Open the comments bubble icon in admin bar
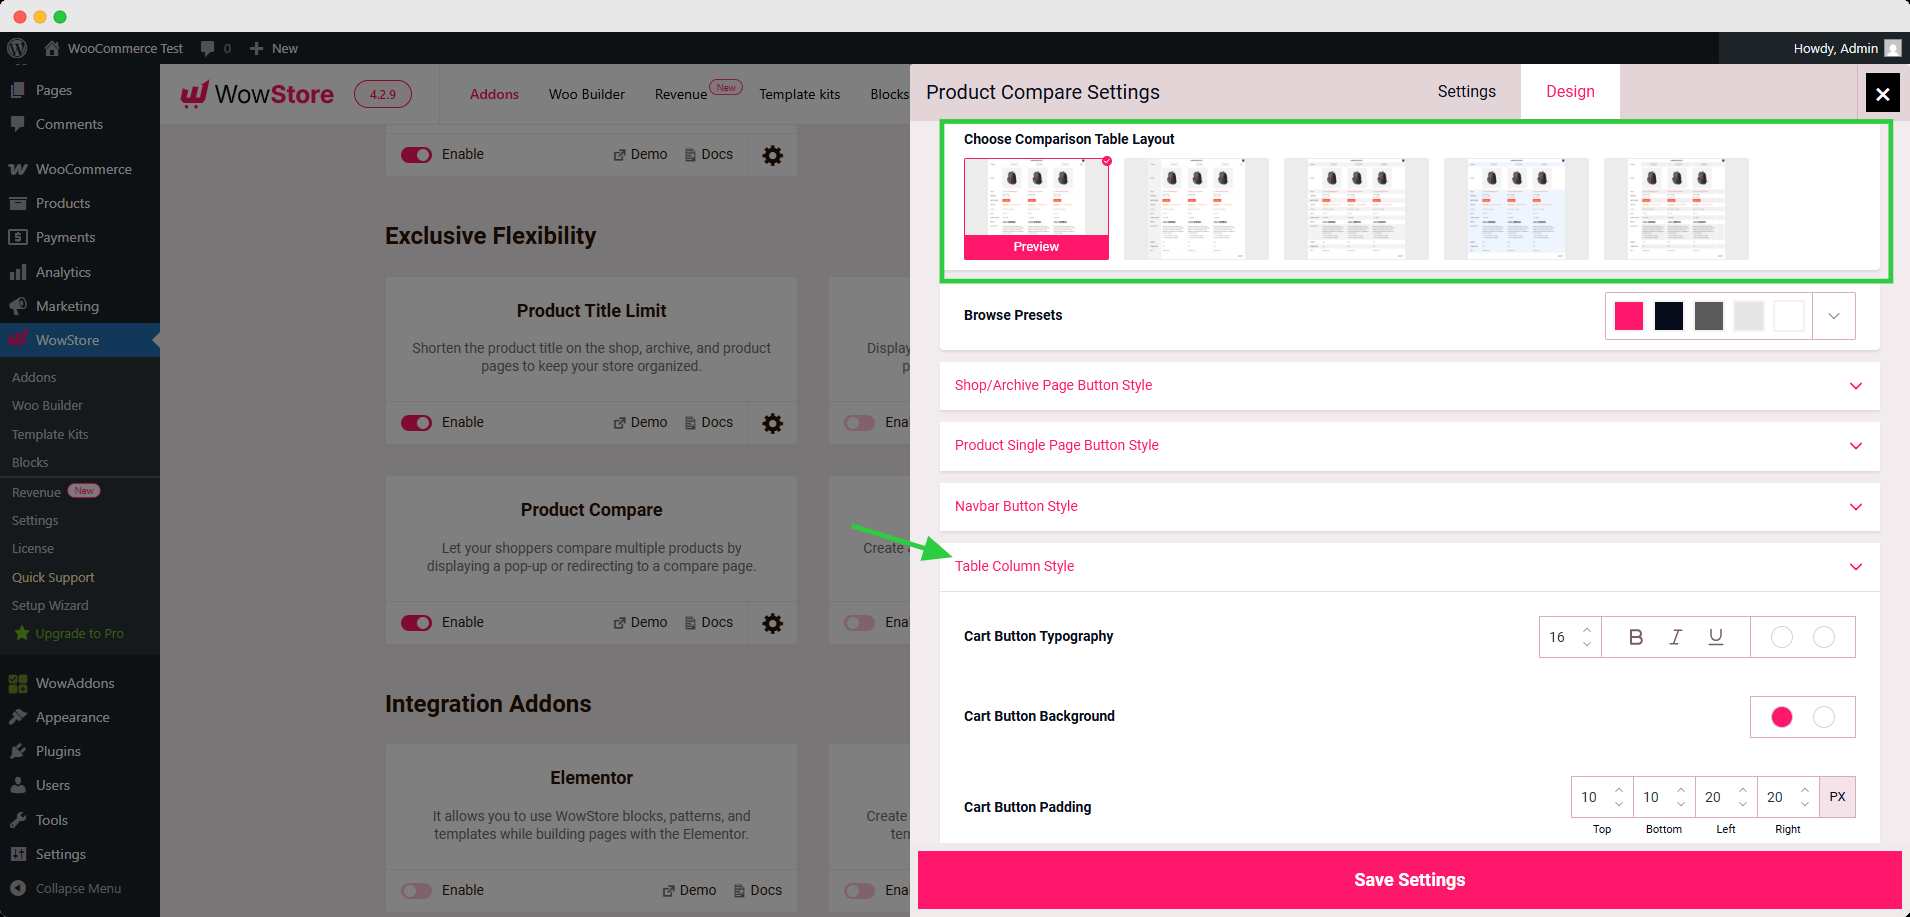Viewport: 1910px width, 917px height. pos(208,48)
